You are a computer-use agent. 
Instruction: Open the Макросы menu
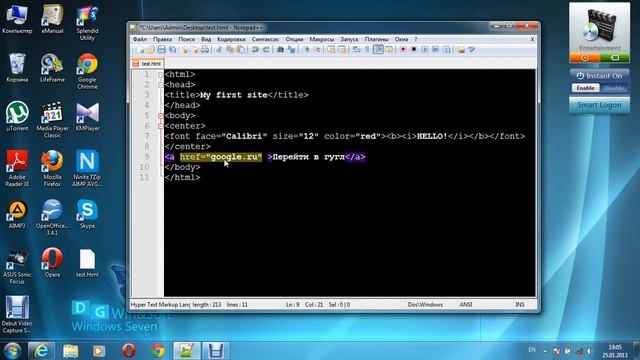(322, 39)
